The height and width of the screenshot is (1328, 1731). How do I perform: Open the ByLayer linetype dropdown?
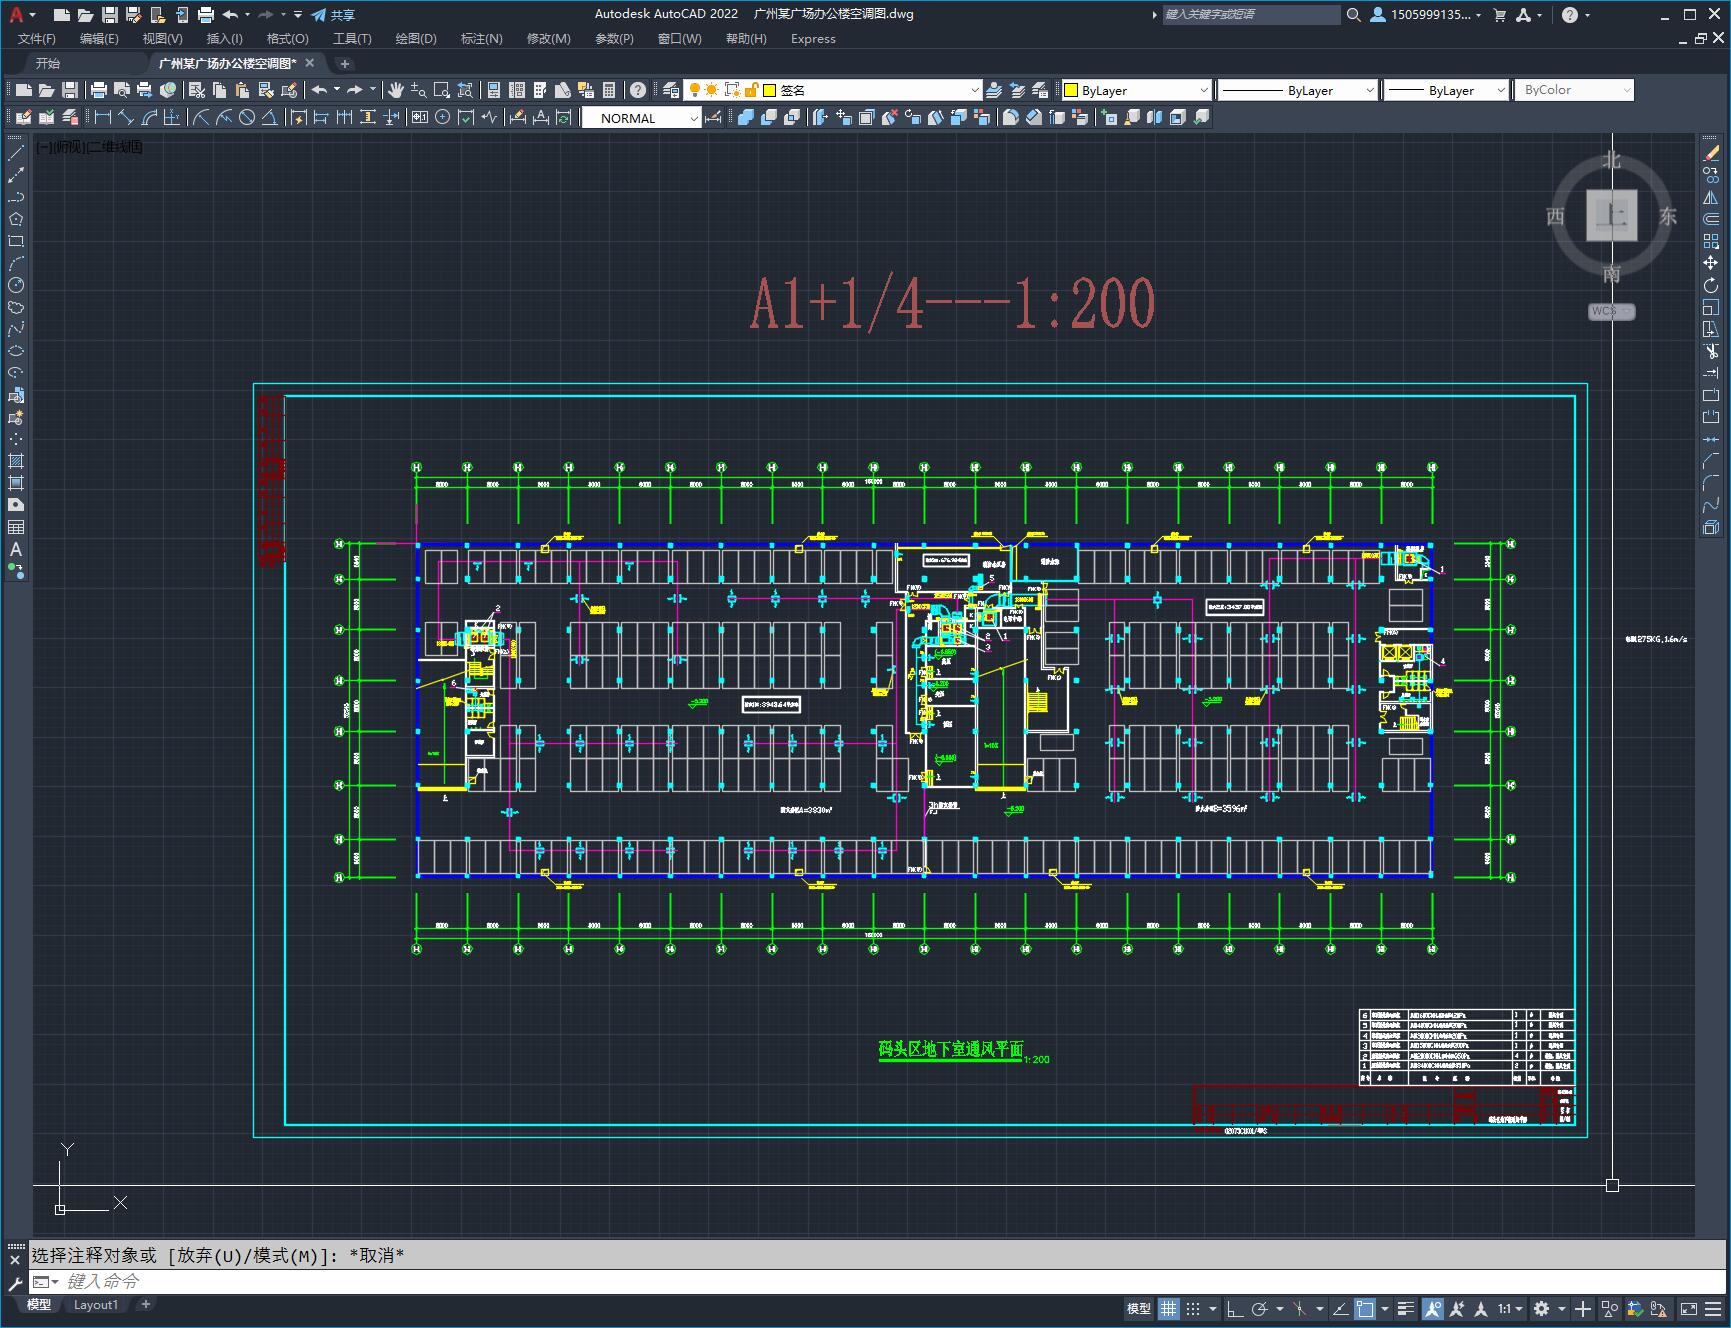pyautogui.click(x=1298, y=90)
